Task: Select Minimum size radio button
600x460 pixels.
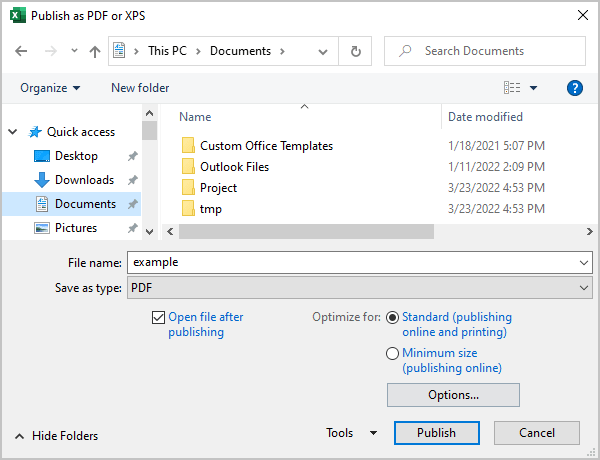Action: [392, 353]
